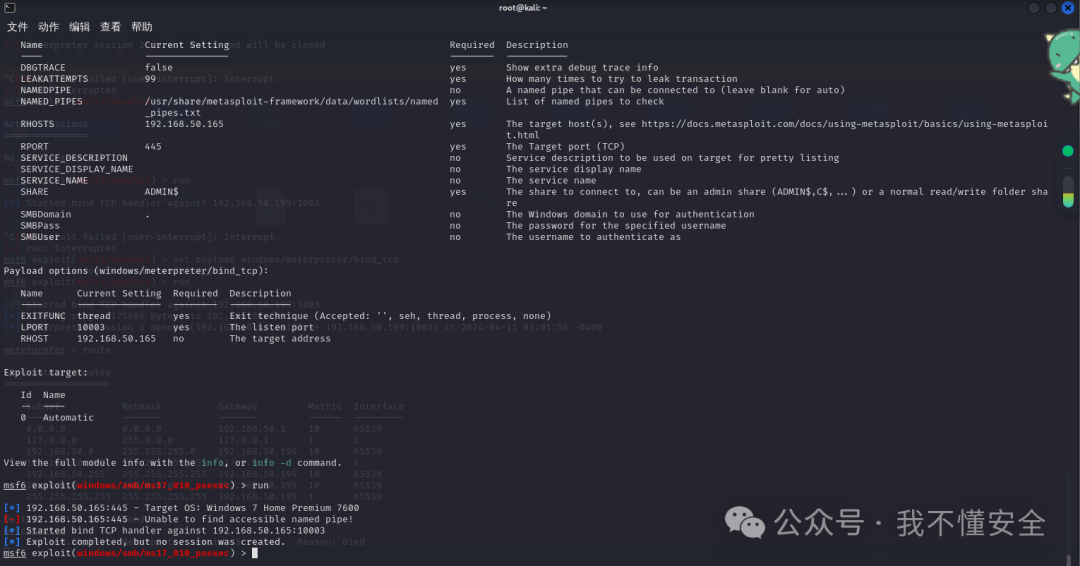
Task: Select the LPORT value 10003
Action: pyautogui.click(x=91, y=327)
